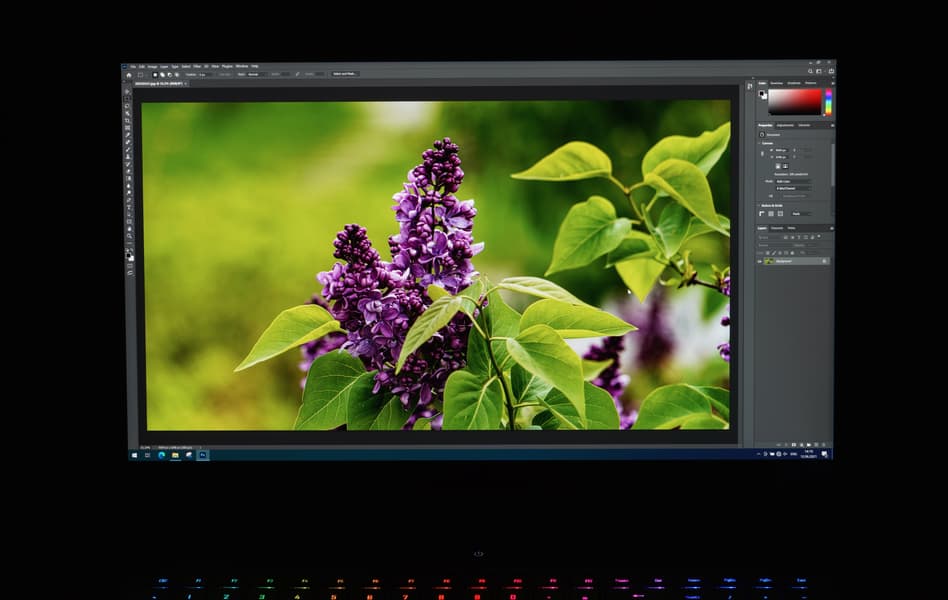The image size is (948, 600).
Task: Toggle the layer filter switch in Layers panel
Action: pyautogui.click(x=819, y=236)
